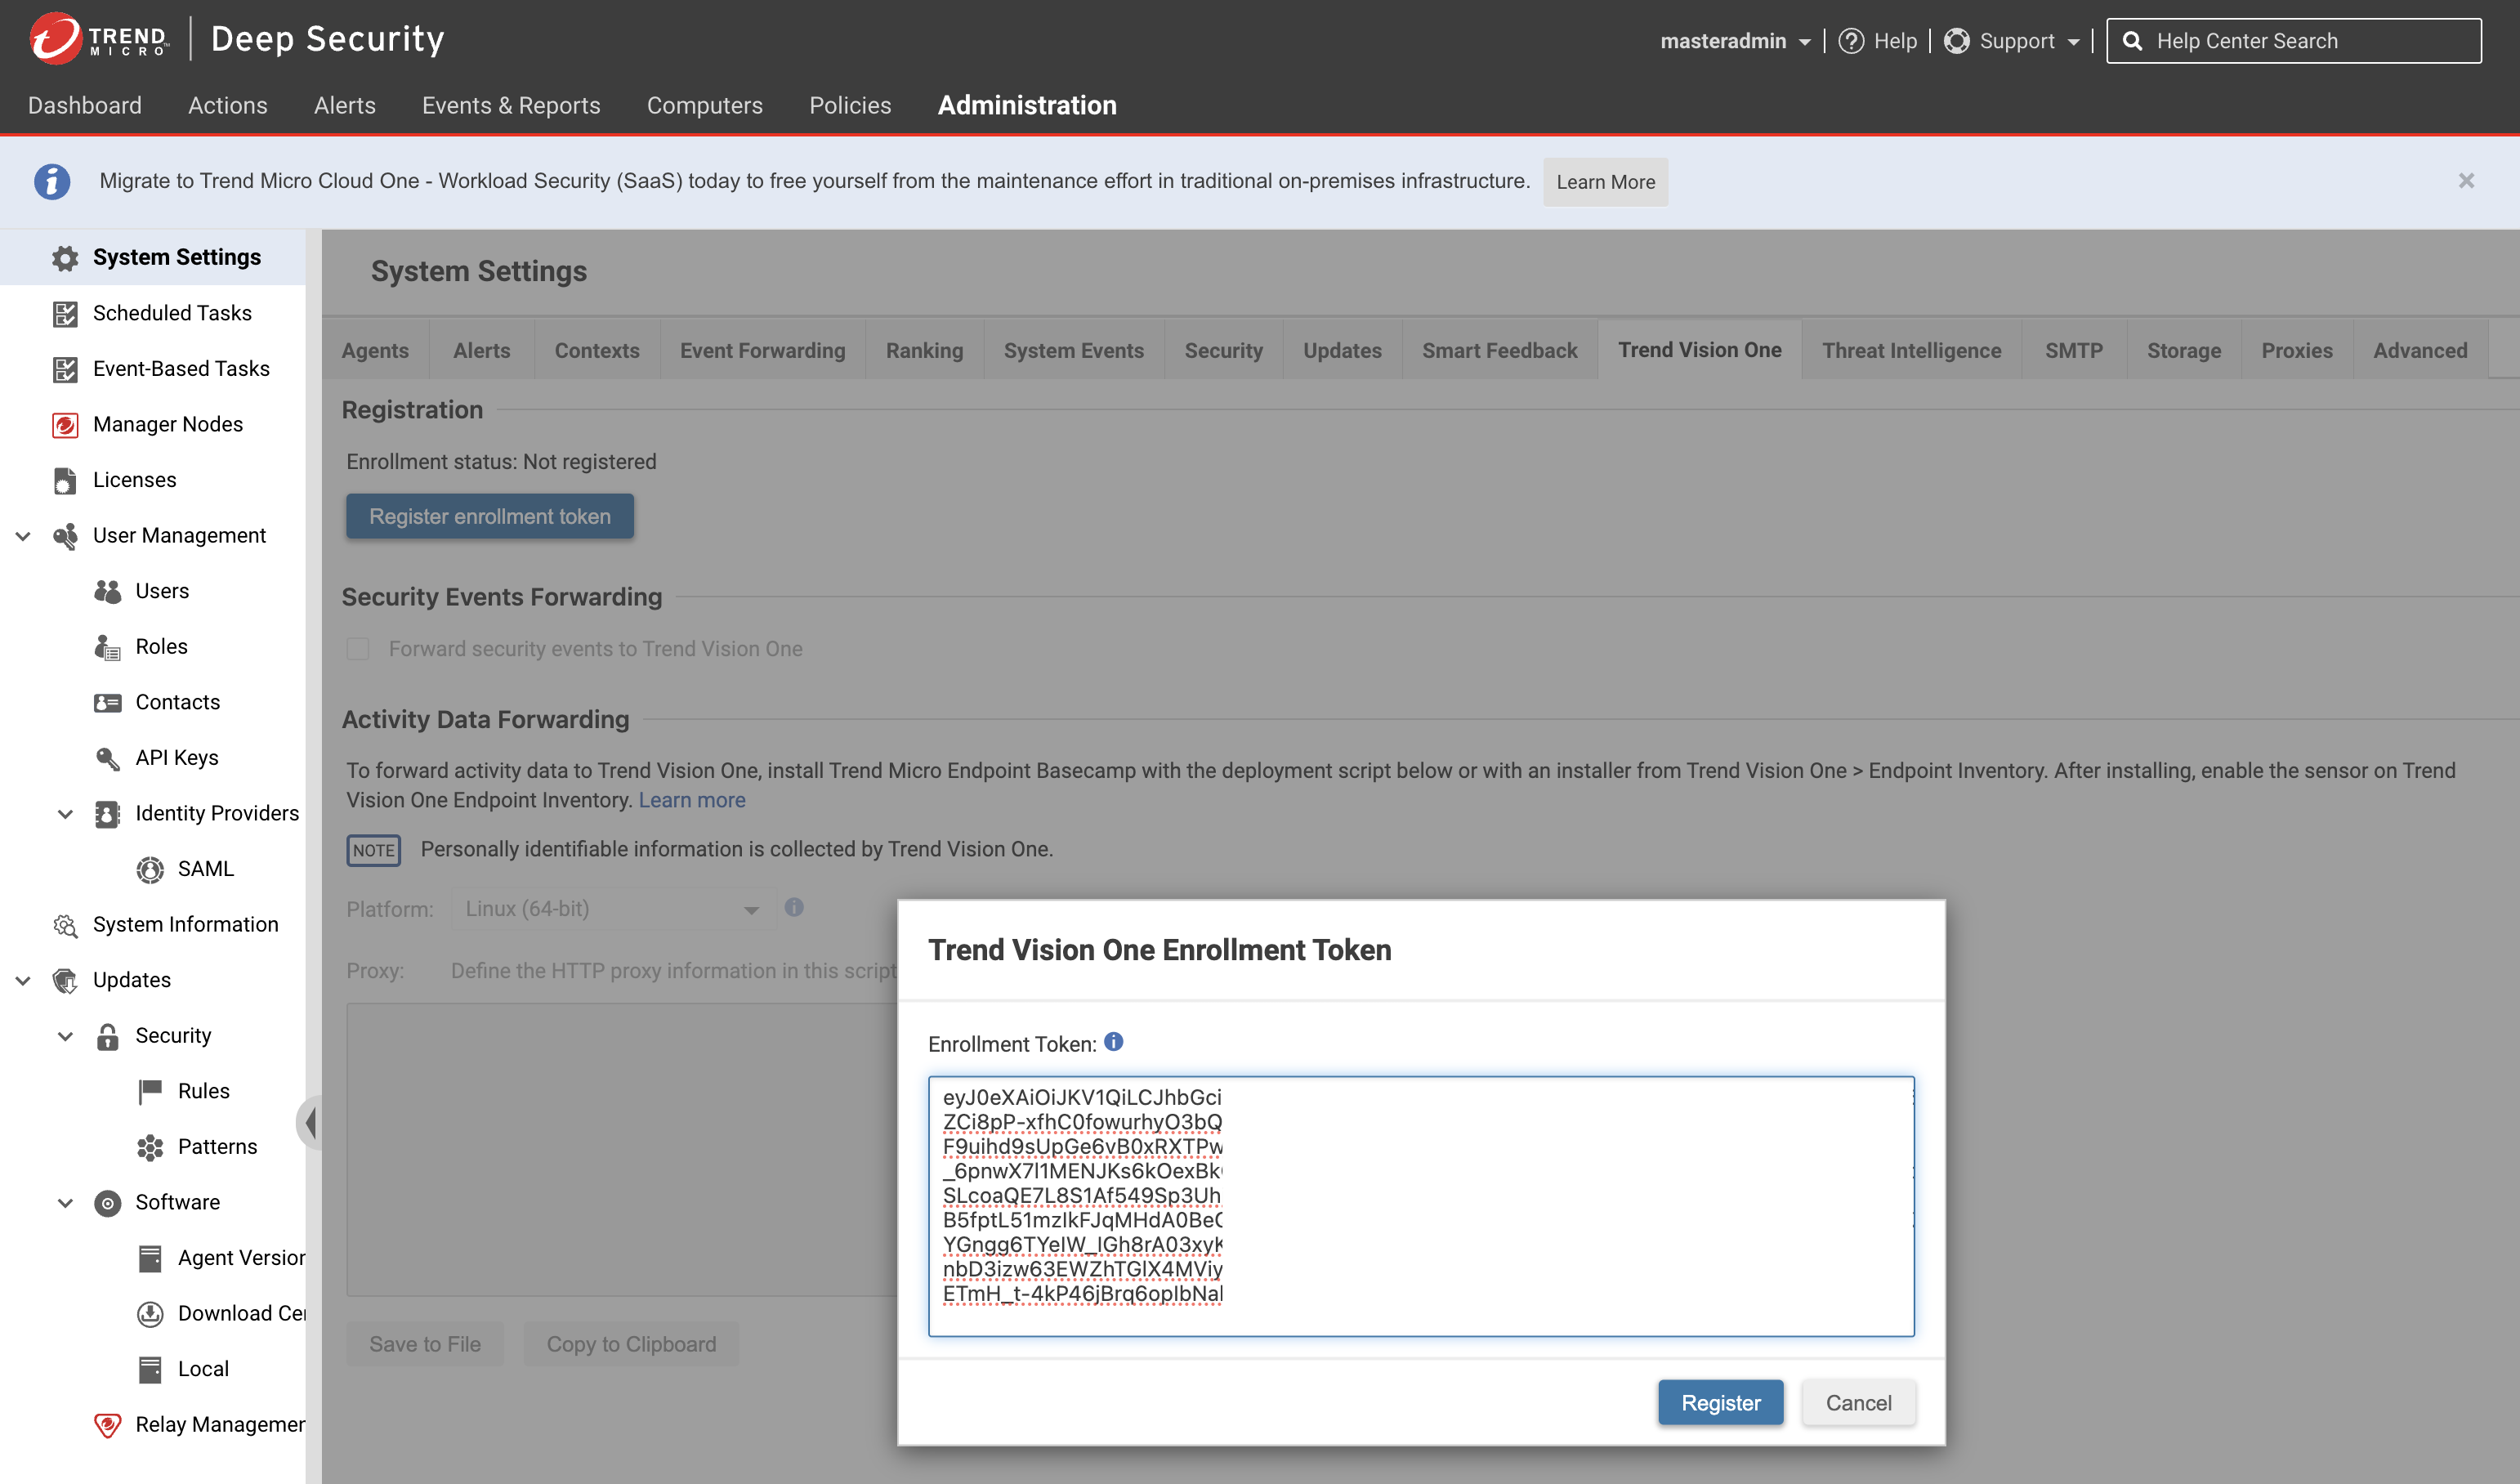
Task: Dismiss the migration banner
Action: [x=2467, y=181]
